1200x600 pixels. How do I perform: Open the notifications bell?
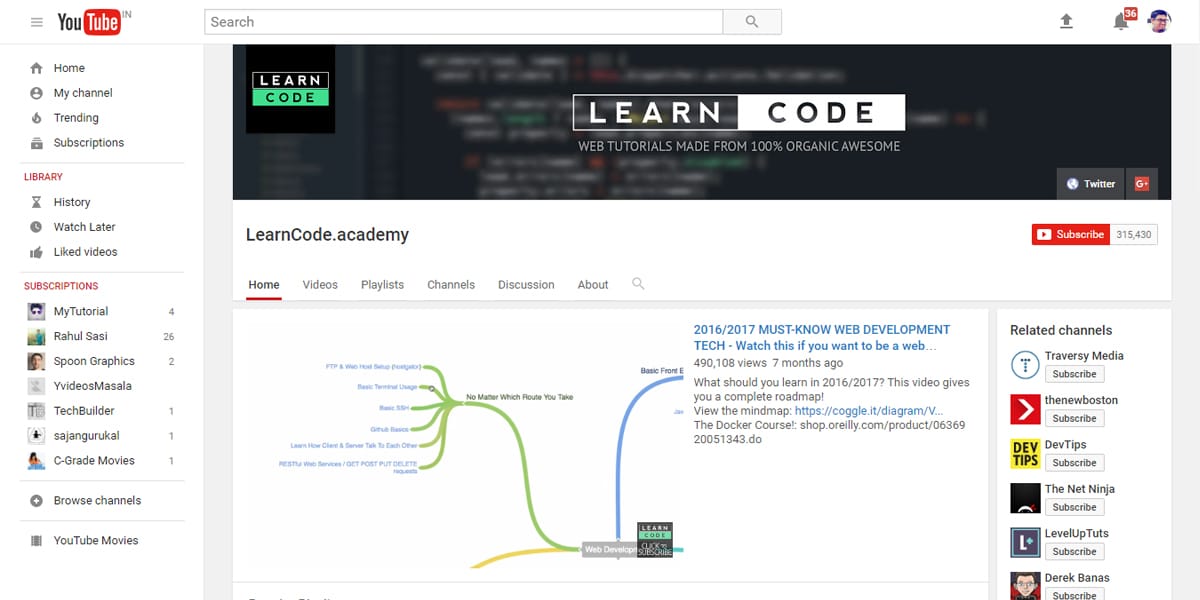1121,22
